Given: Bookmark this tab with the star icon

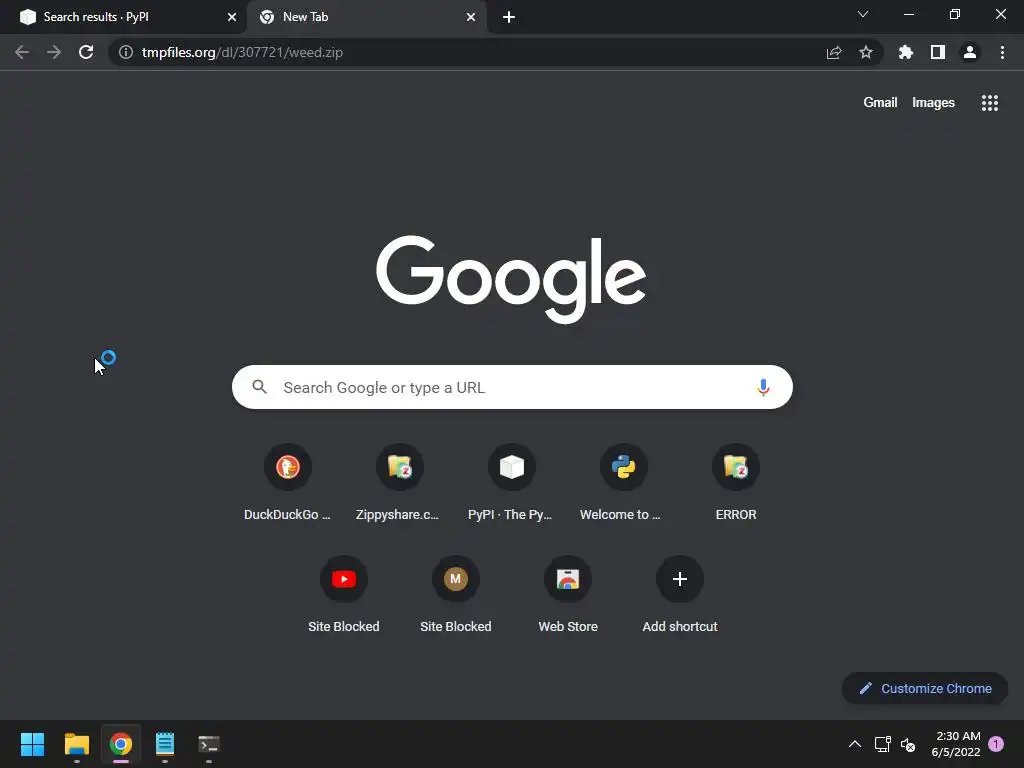Looking at the screenshot, I should (866, 52).
